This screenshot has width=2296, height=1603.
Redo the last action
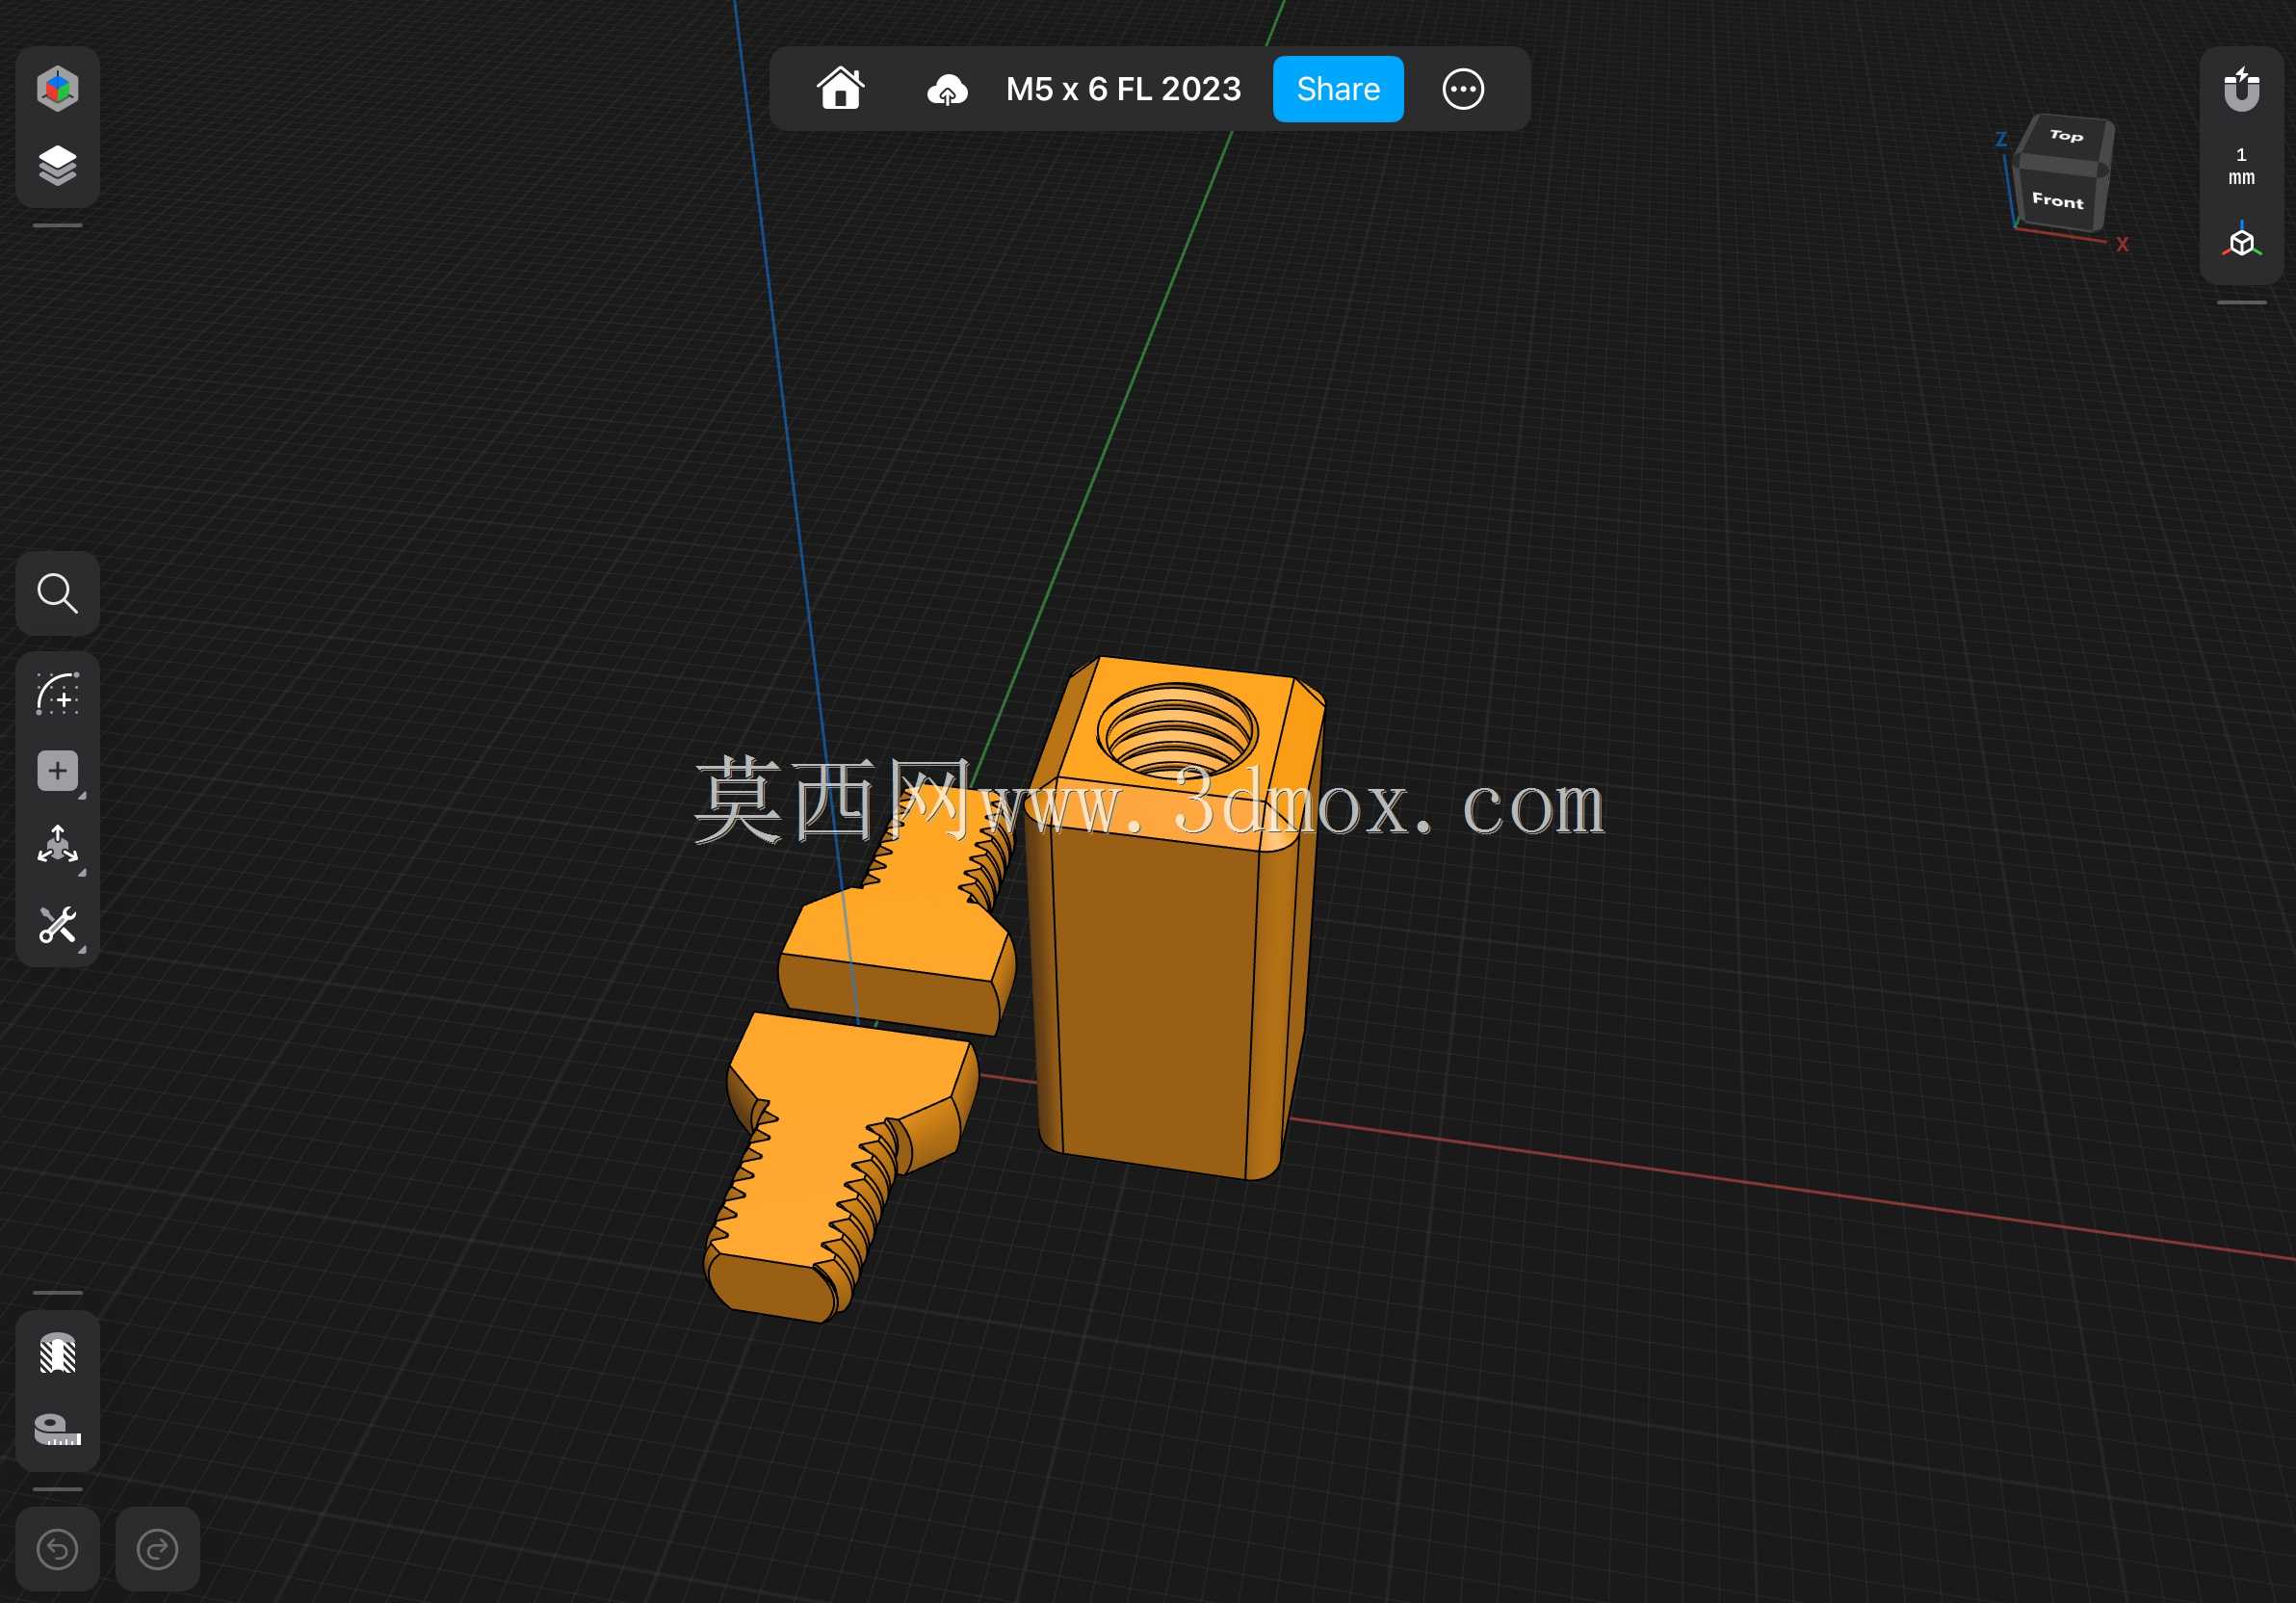point(157,1549)
